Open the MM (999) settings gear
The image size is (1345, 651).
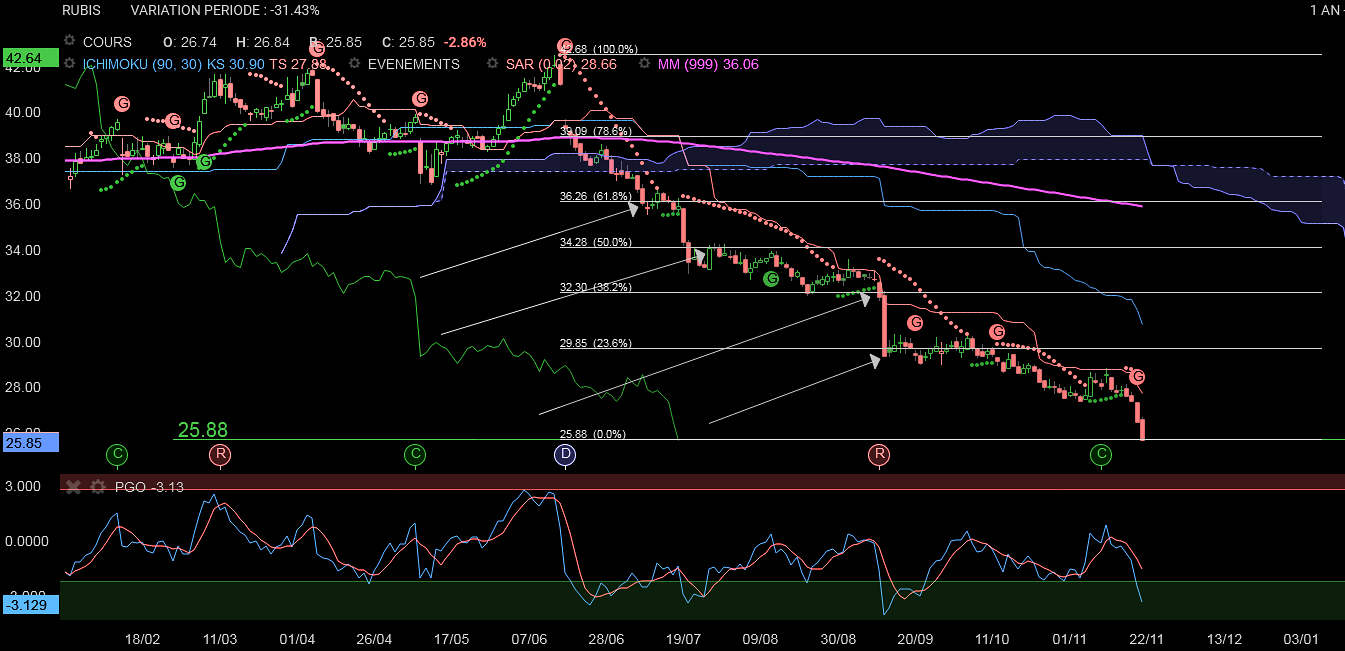pyautogui.click(x=642, y=63)
